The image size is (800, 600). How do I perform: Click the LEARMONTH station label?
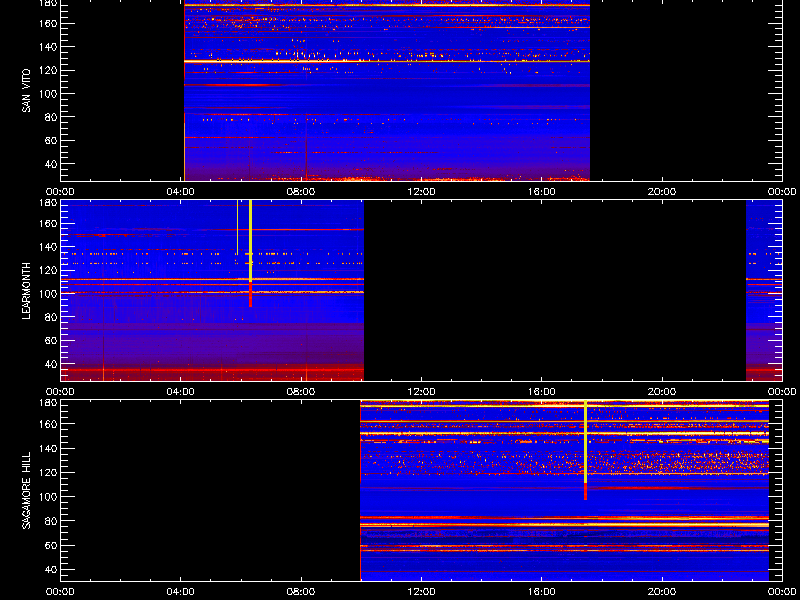tap(26, 291)
